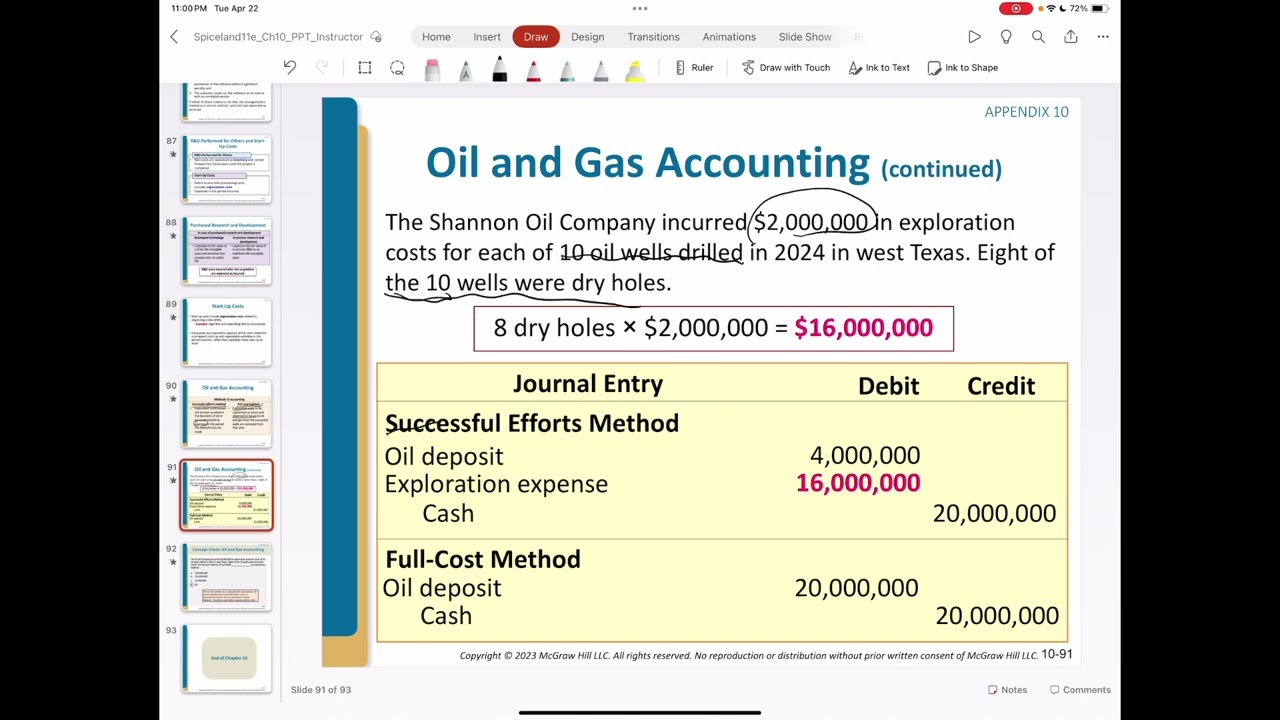Open the Slide Show tab
1280x720 pixels.
click(x=805, y=37)
